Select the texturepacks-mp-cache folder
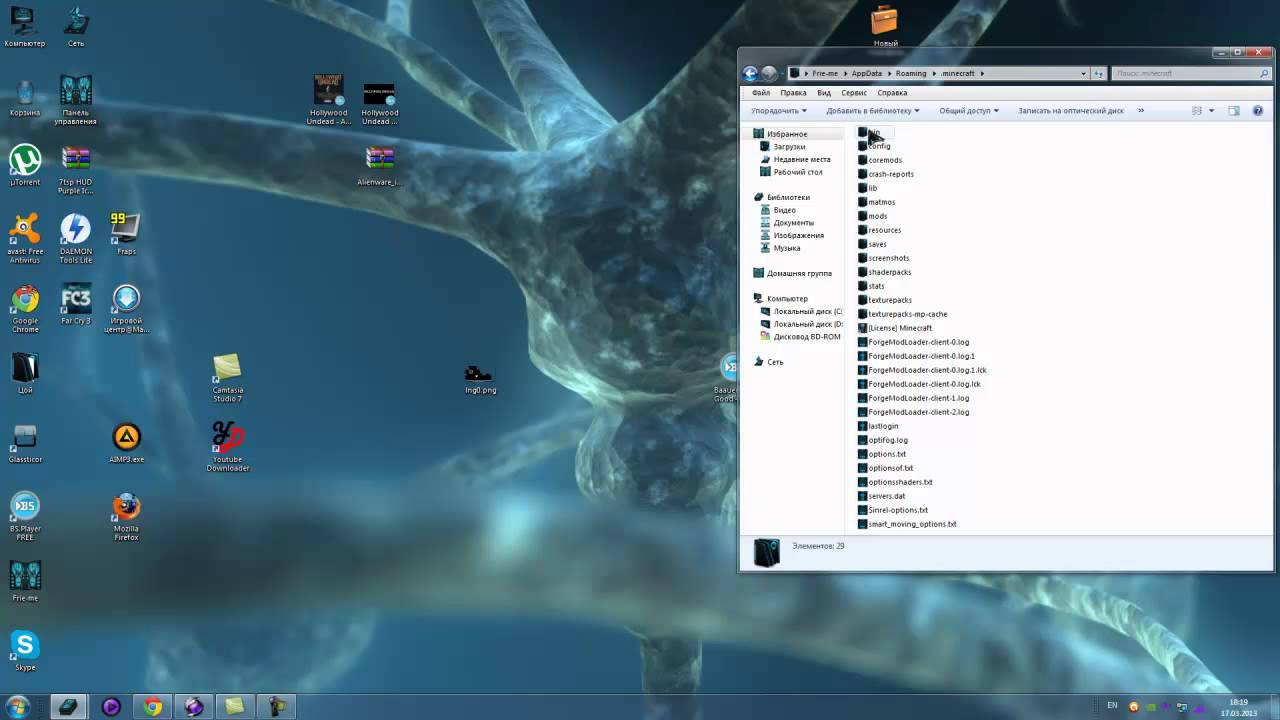 pos(902,314)
